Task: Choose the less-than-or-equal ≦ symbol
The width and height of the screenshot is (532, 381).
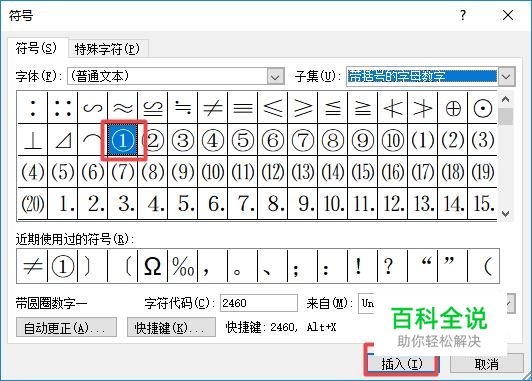Action: click(332, 108)
